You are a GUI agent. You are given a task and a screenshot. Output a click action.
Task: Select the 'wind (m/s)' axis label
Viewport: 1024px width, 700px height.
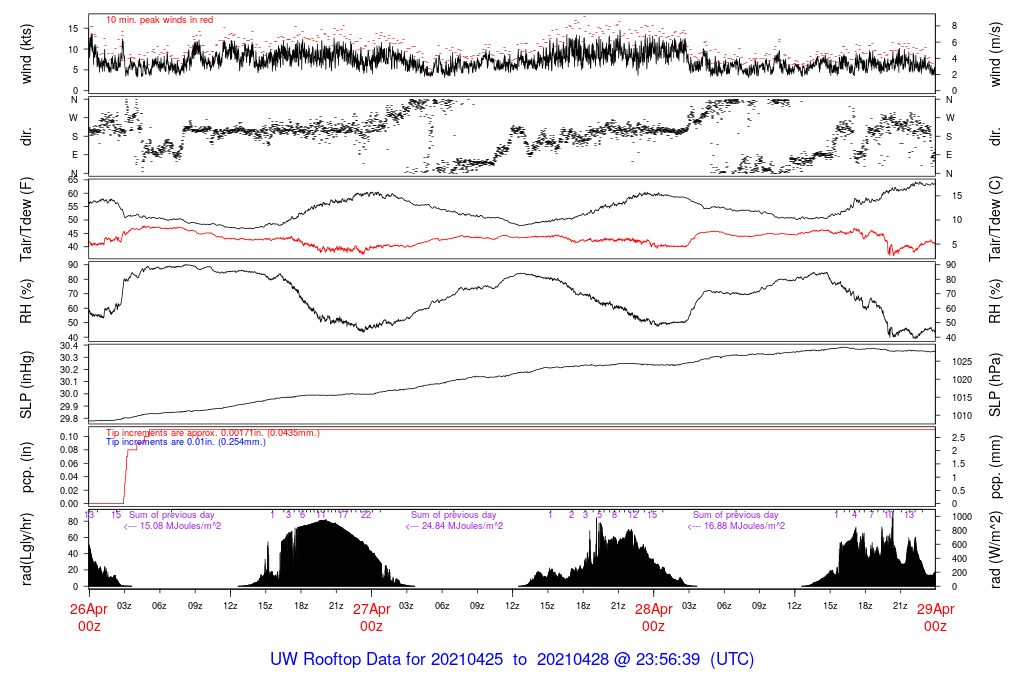click(995, 54)
